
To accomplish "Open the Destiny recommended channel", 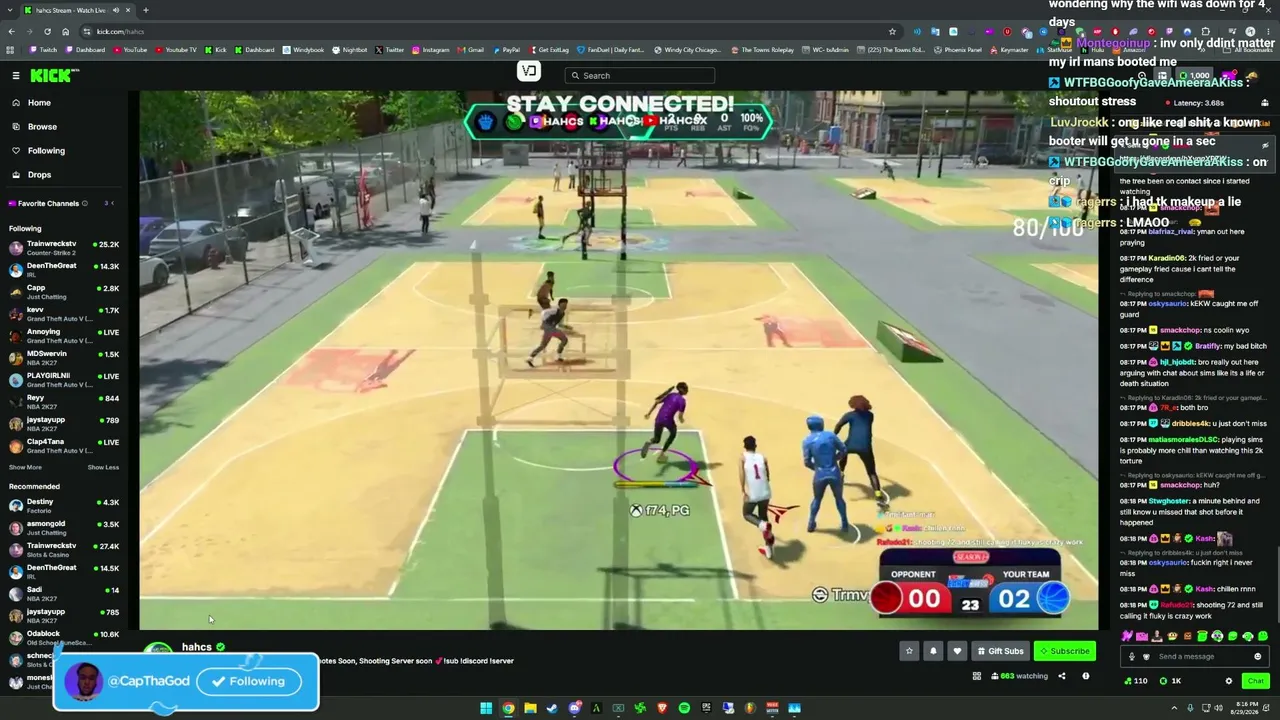I will (x=64, y=506).
